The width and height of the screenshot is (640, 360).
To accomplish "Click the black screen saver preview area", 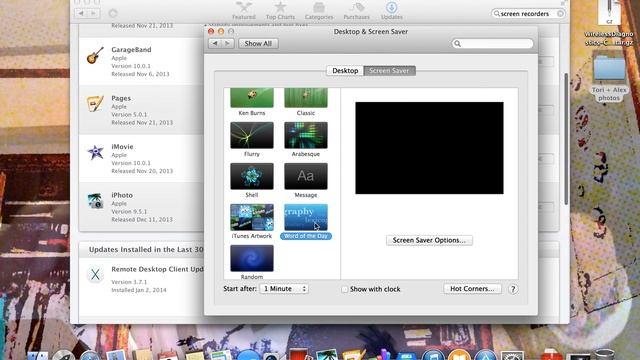I will pyautogui.click(x=429, y=148).
